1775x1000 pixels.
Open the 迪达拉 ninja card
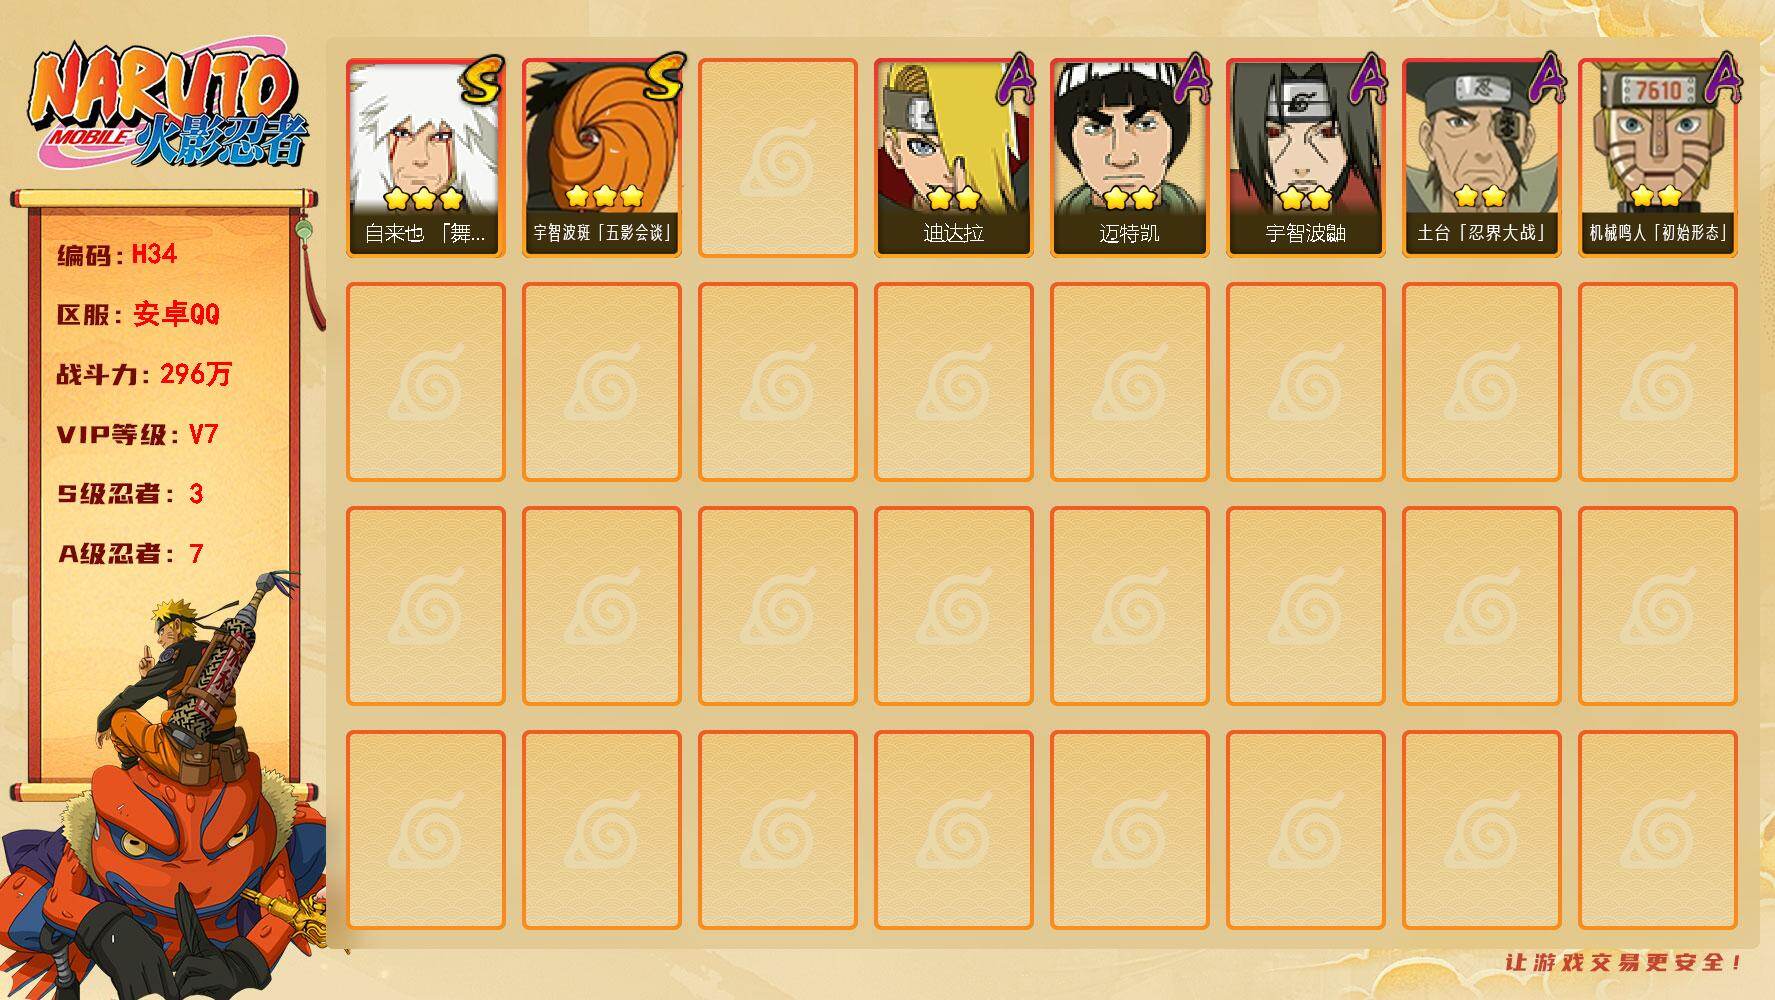(x=953, y=157)
